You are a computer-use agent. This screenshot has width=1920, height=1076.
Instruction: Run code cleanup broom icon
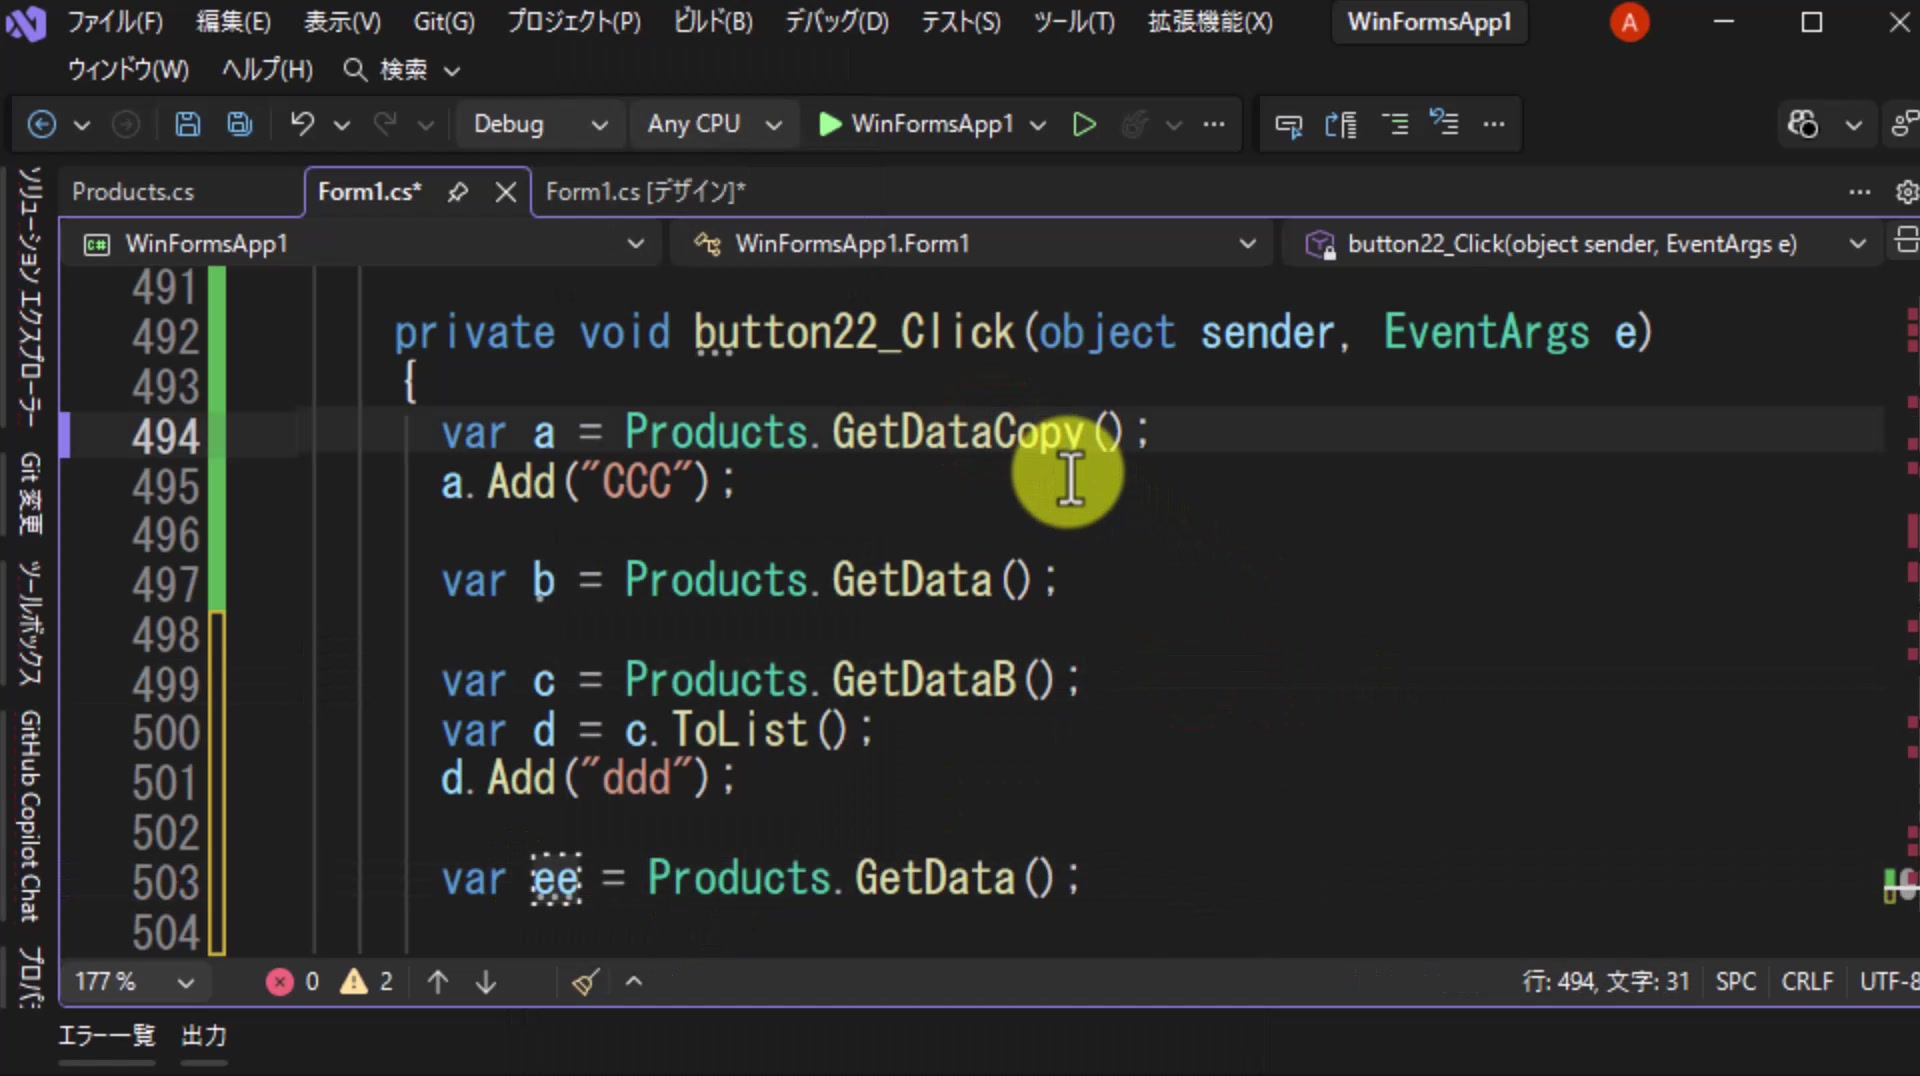[585, 982]
